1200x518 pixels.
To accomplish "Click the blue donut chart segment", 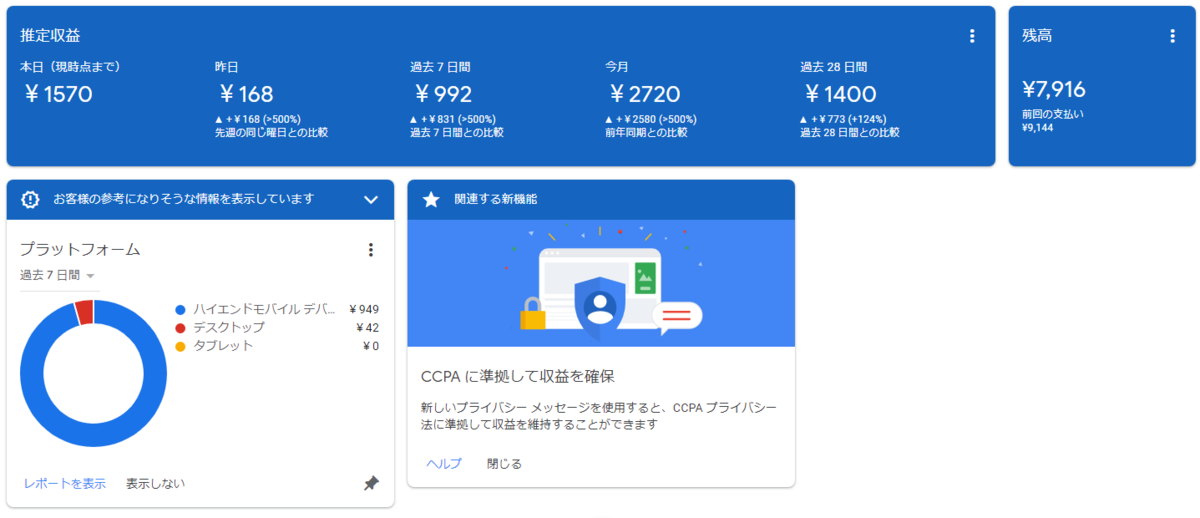I will click(x=92, y=437).
